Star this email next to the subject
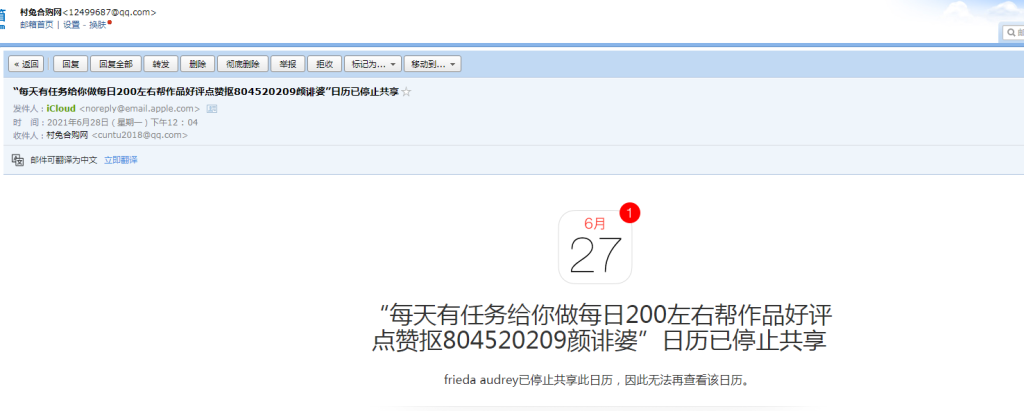Screen dimensions: 1024x411 [406, 92]
